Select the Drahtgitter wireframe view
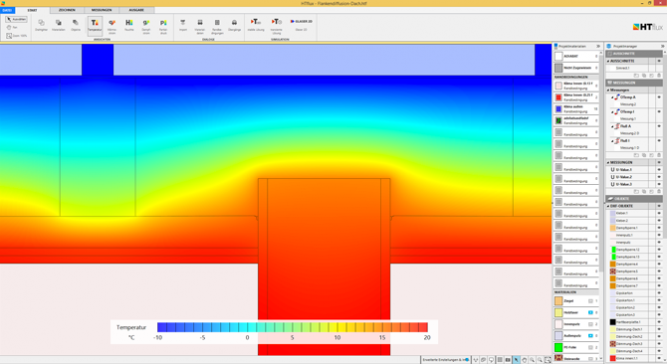 [x=41, y=26]
